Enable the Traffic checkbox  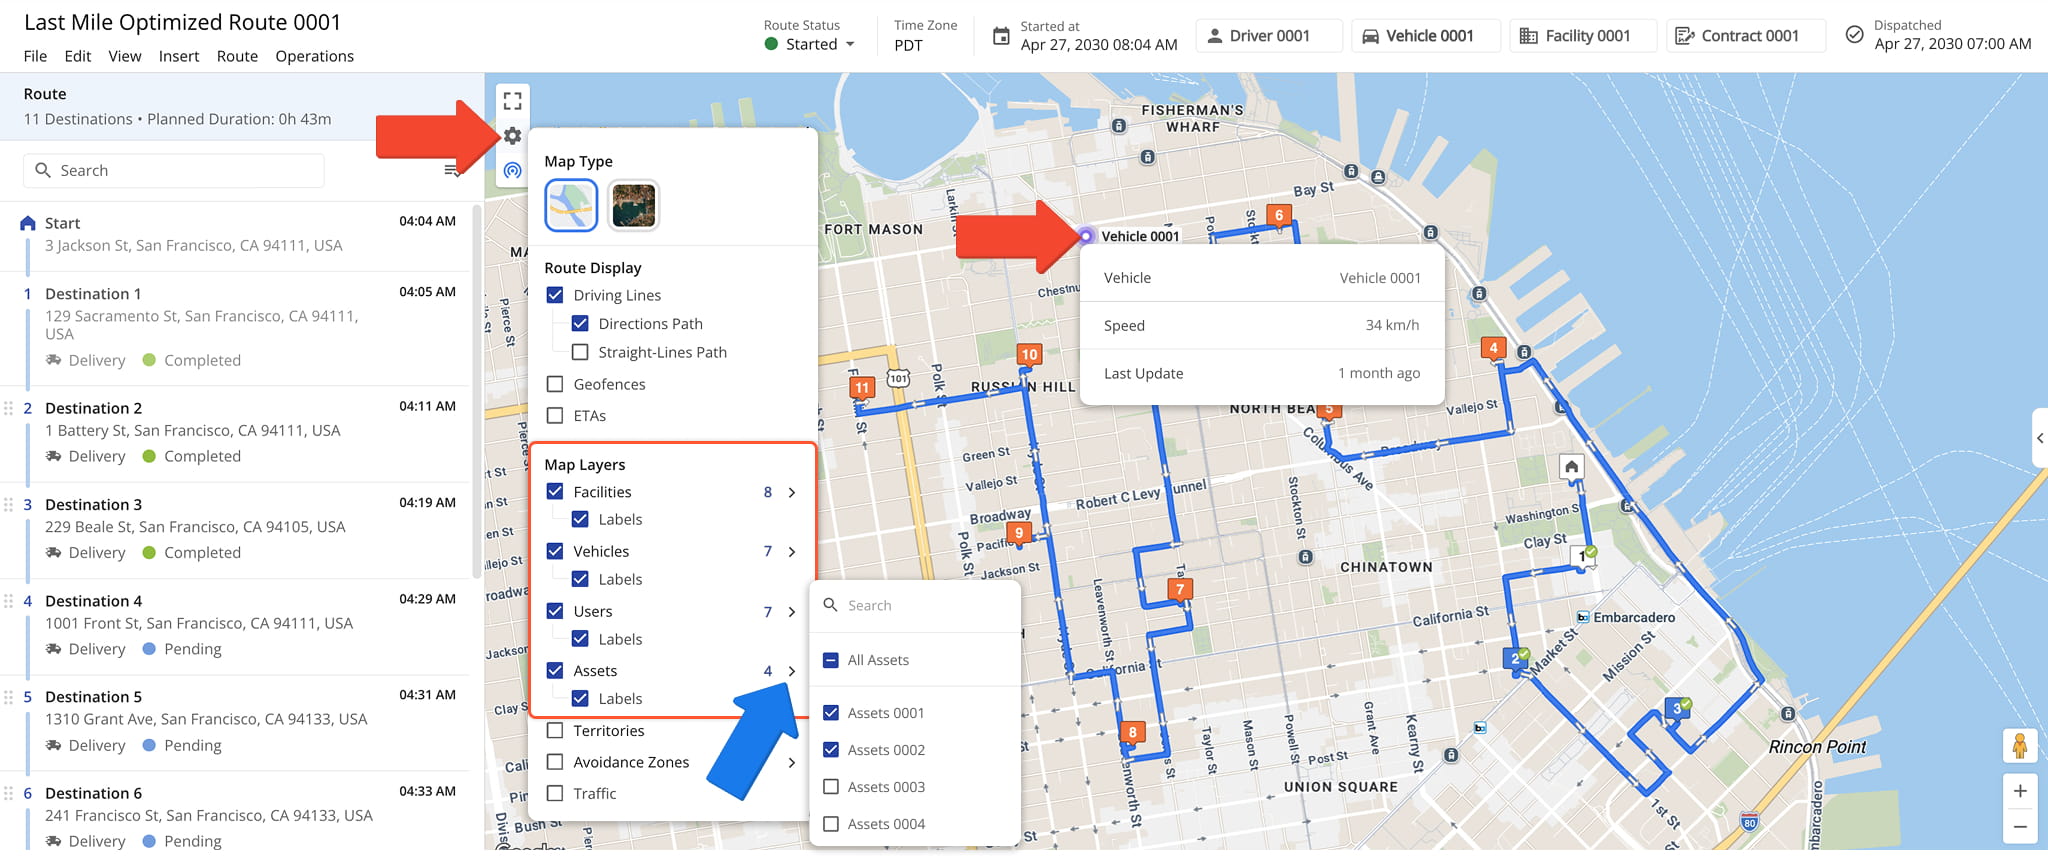(x=555, y=793)
